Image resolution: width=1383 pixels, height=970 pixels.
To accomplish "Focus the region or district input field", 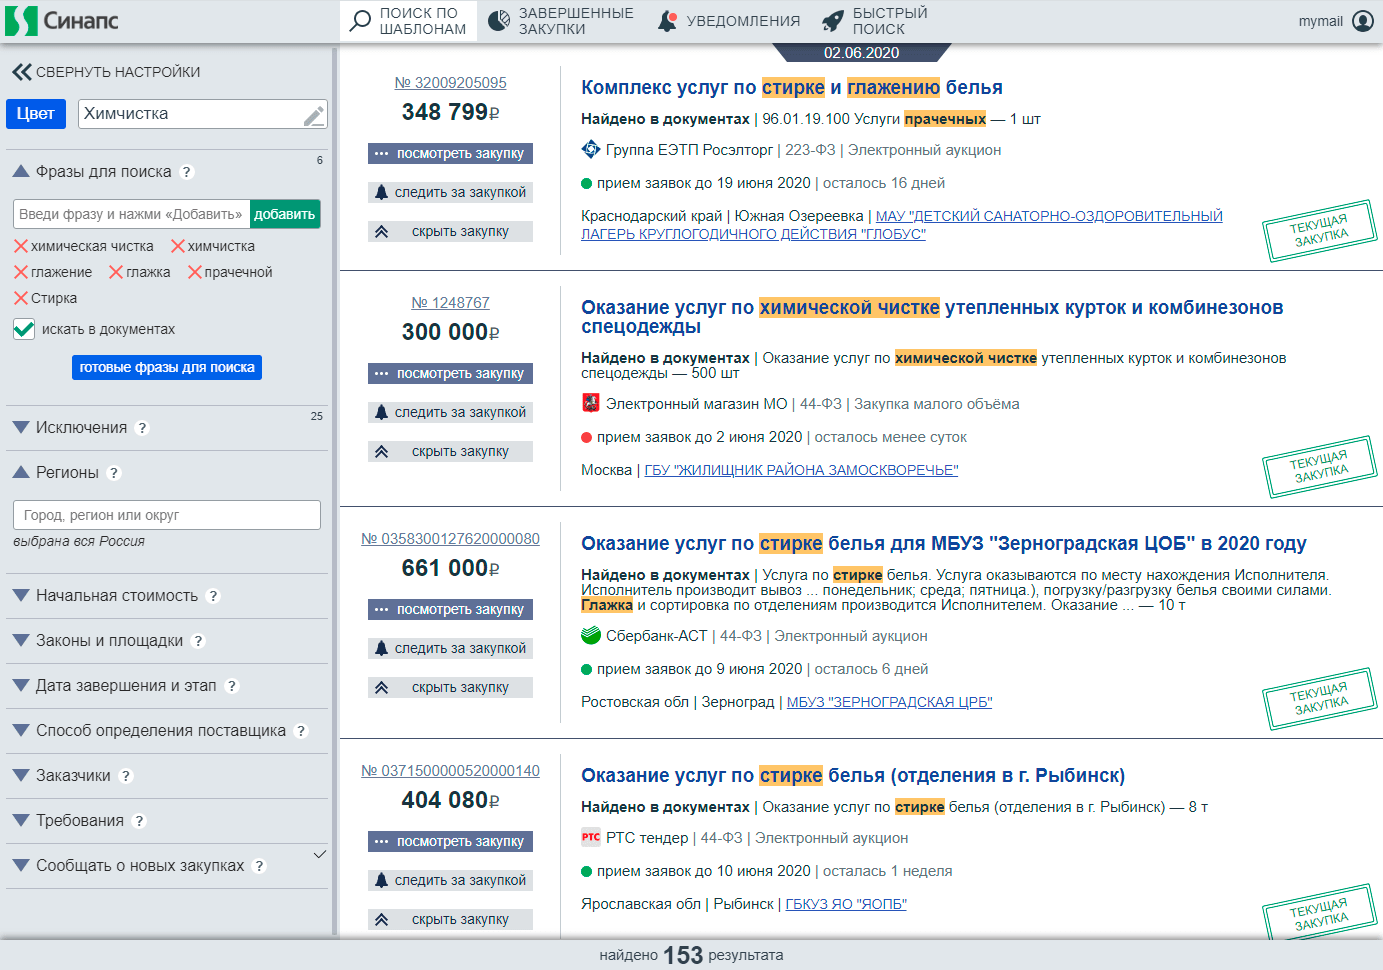I will tap(167, 515).
